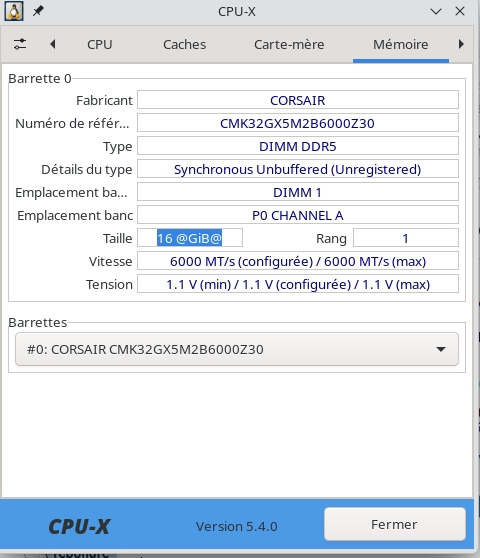
Task: Click the Fabricant field showing CORSAIR
Action: tap(298, 100)
